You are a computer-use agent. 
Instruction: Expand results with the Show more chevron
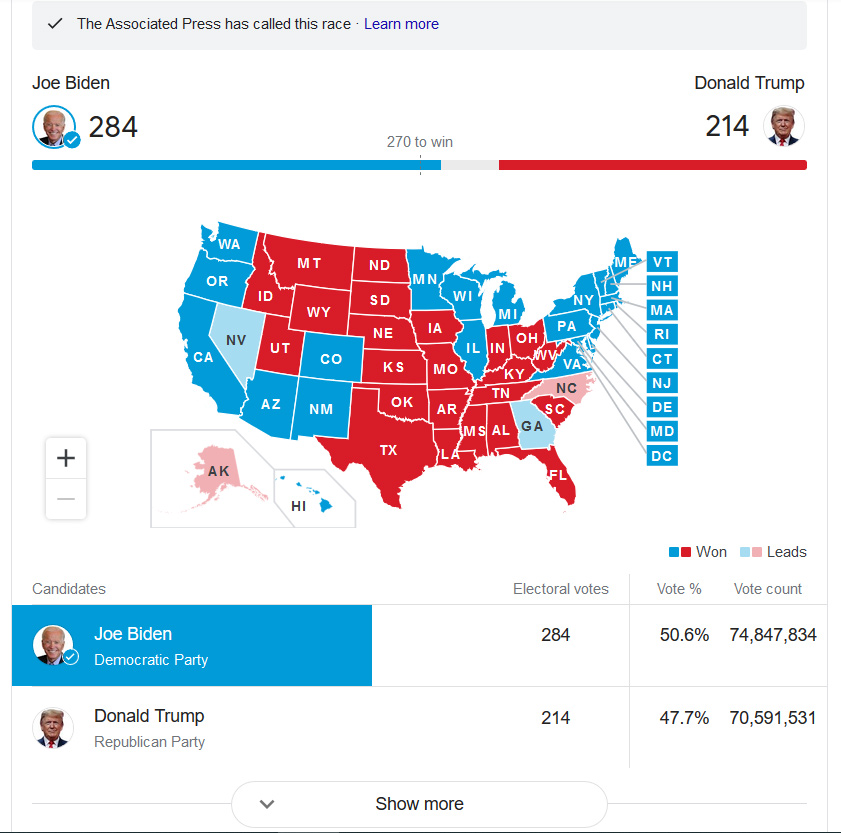coord(267,803)
